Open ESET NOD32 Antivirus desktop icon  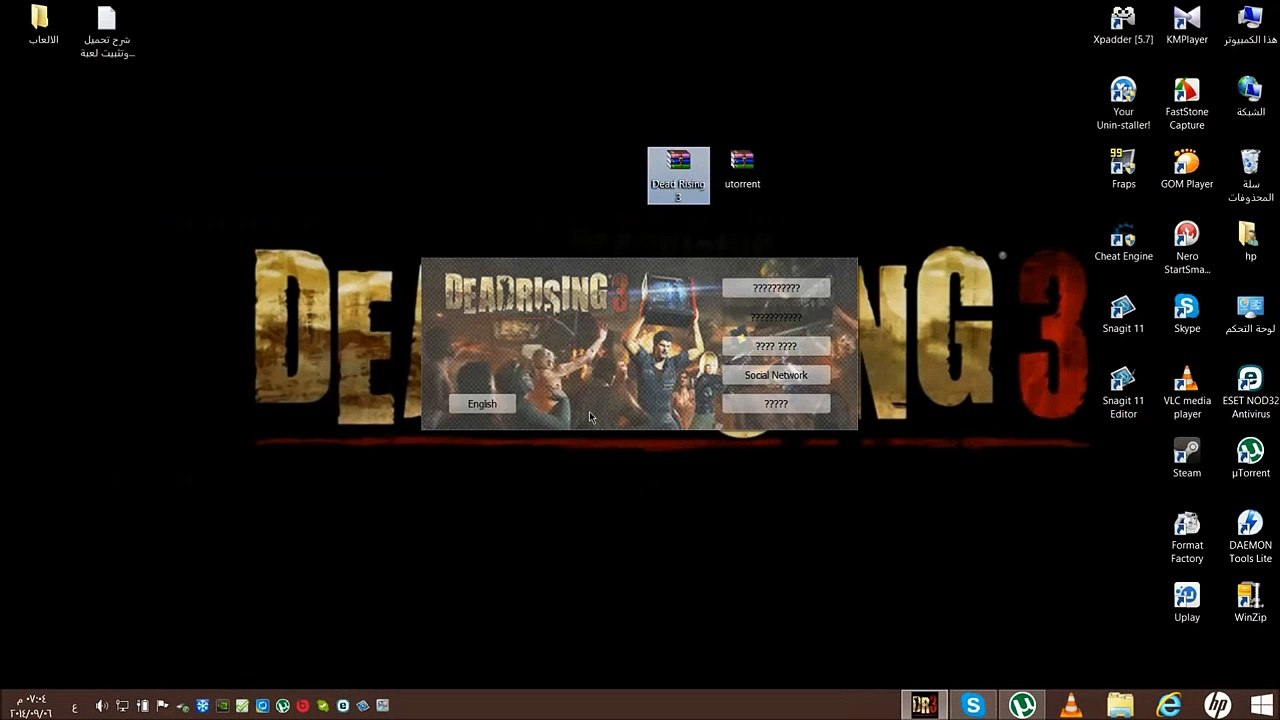click(x=1250, y=393)
